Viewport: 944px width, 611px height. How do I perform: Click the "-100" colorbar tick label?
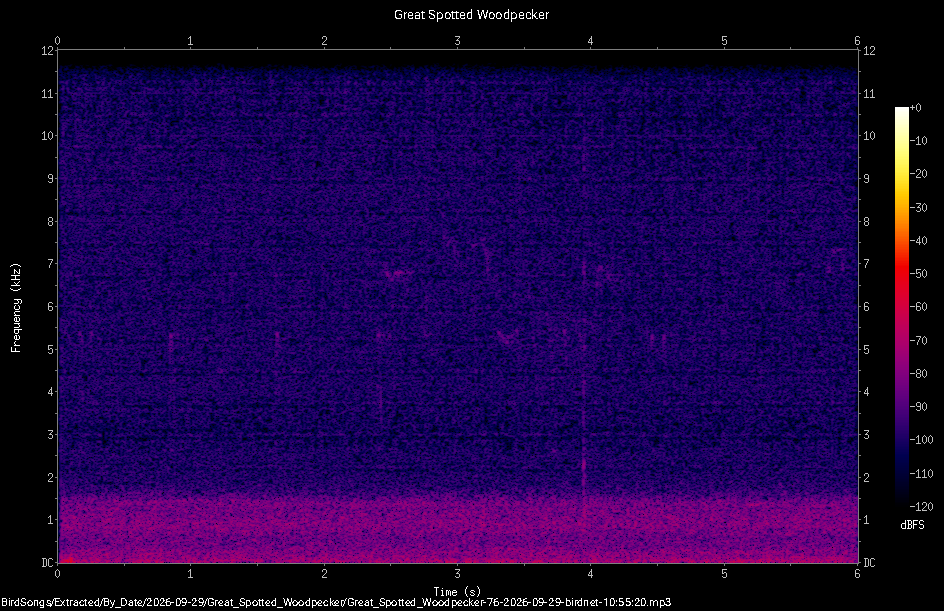(921, 440)
